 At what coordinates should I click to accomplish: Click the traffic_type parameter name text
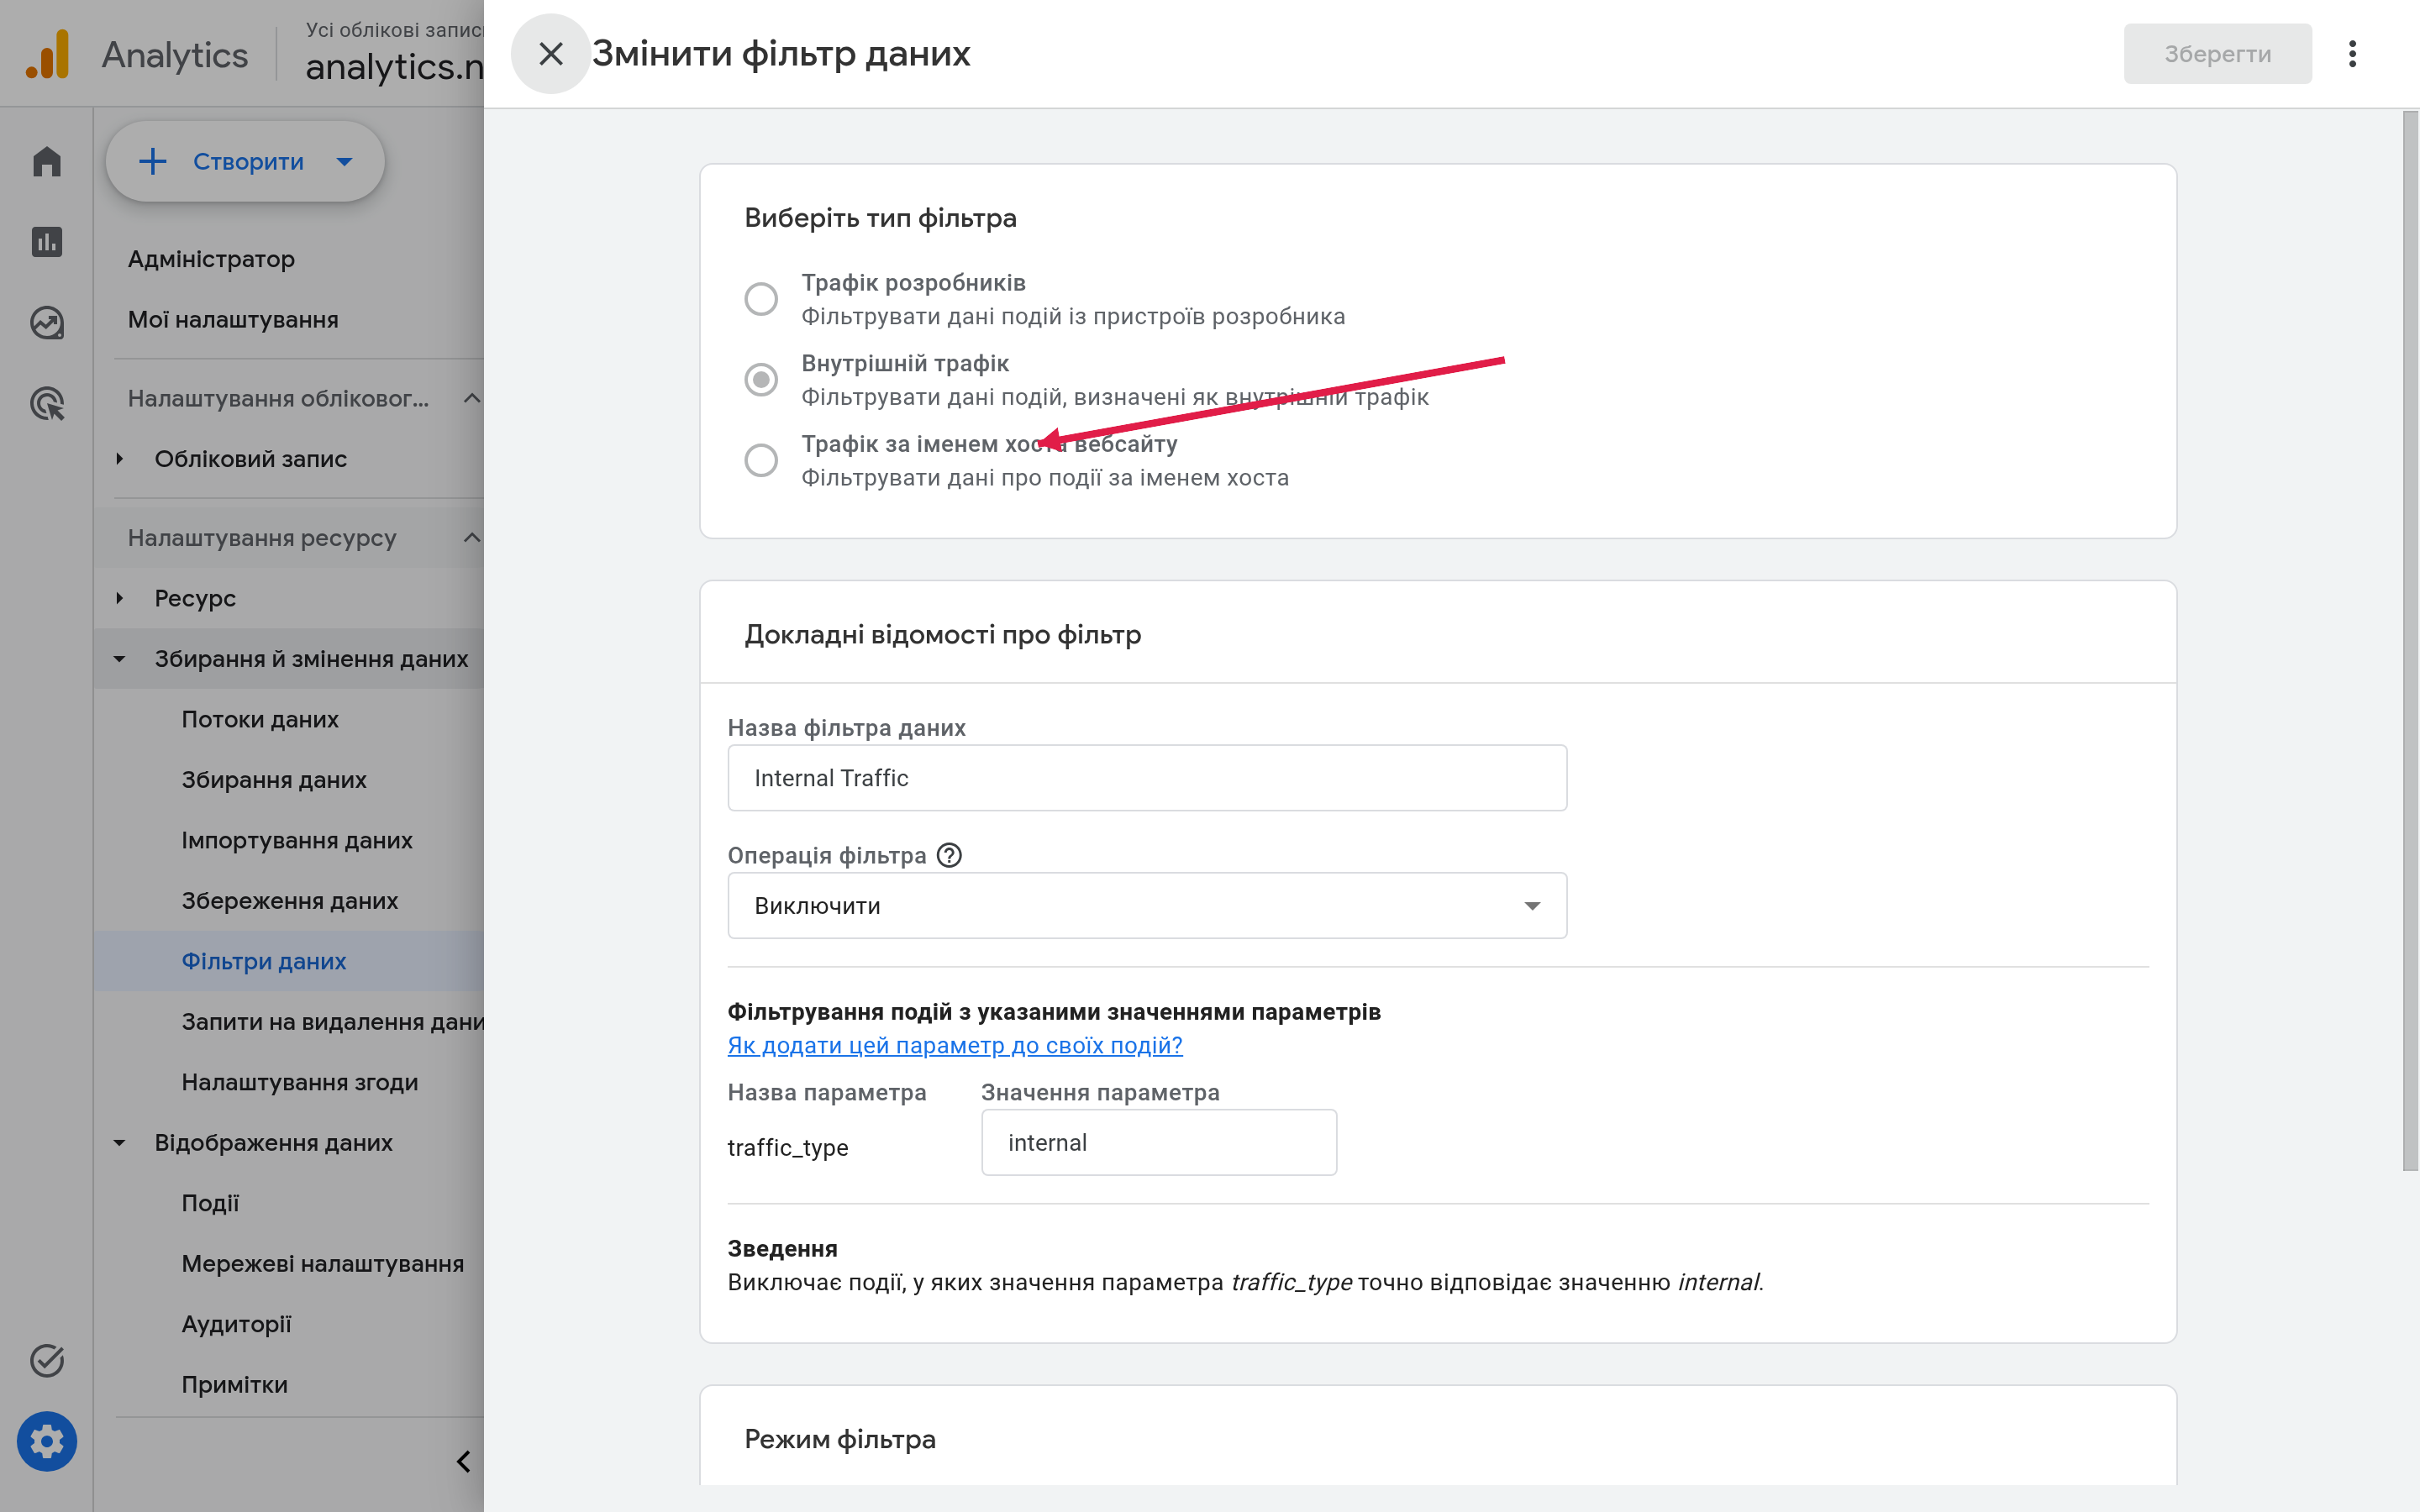pos(787,1147)
